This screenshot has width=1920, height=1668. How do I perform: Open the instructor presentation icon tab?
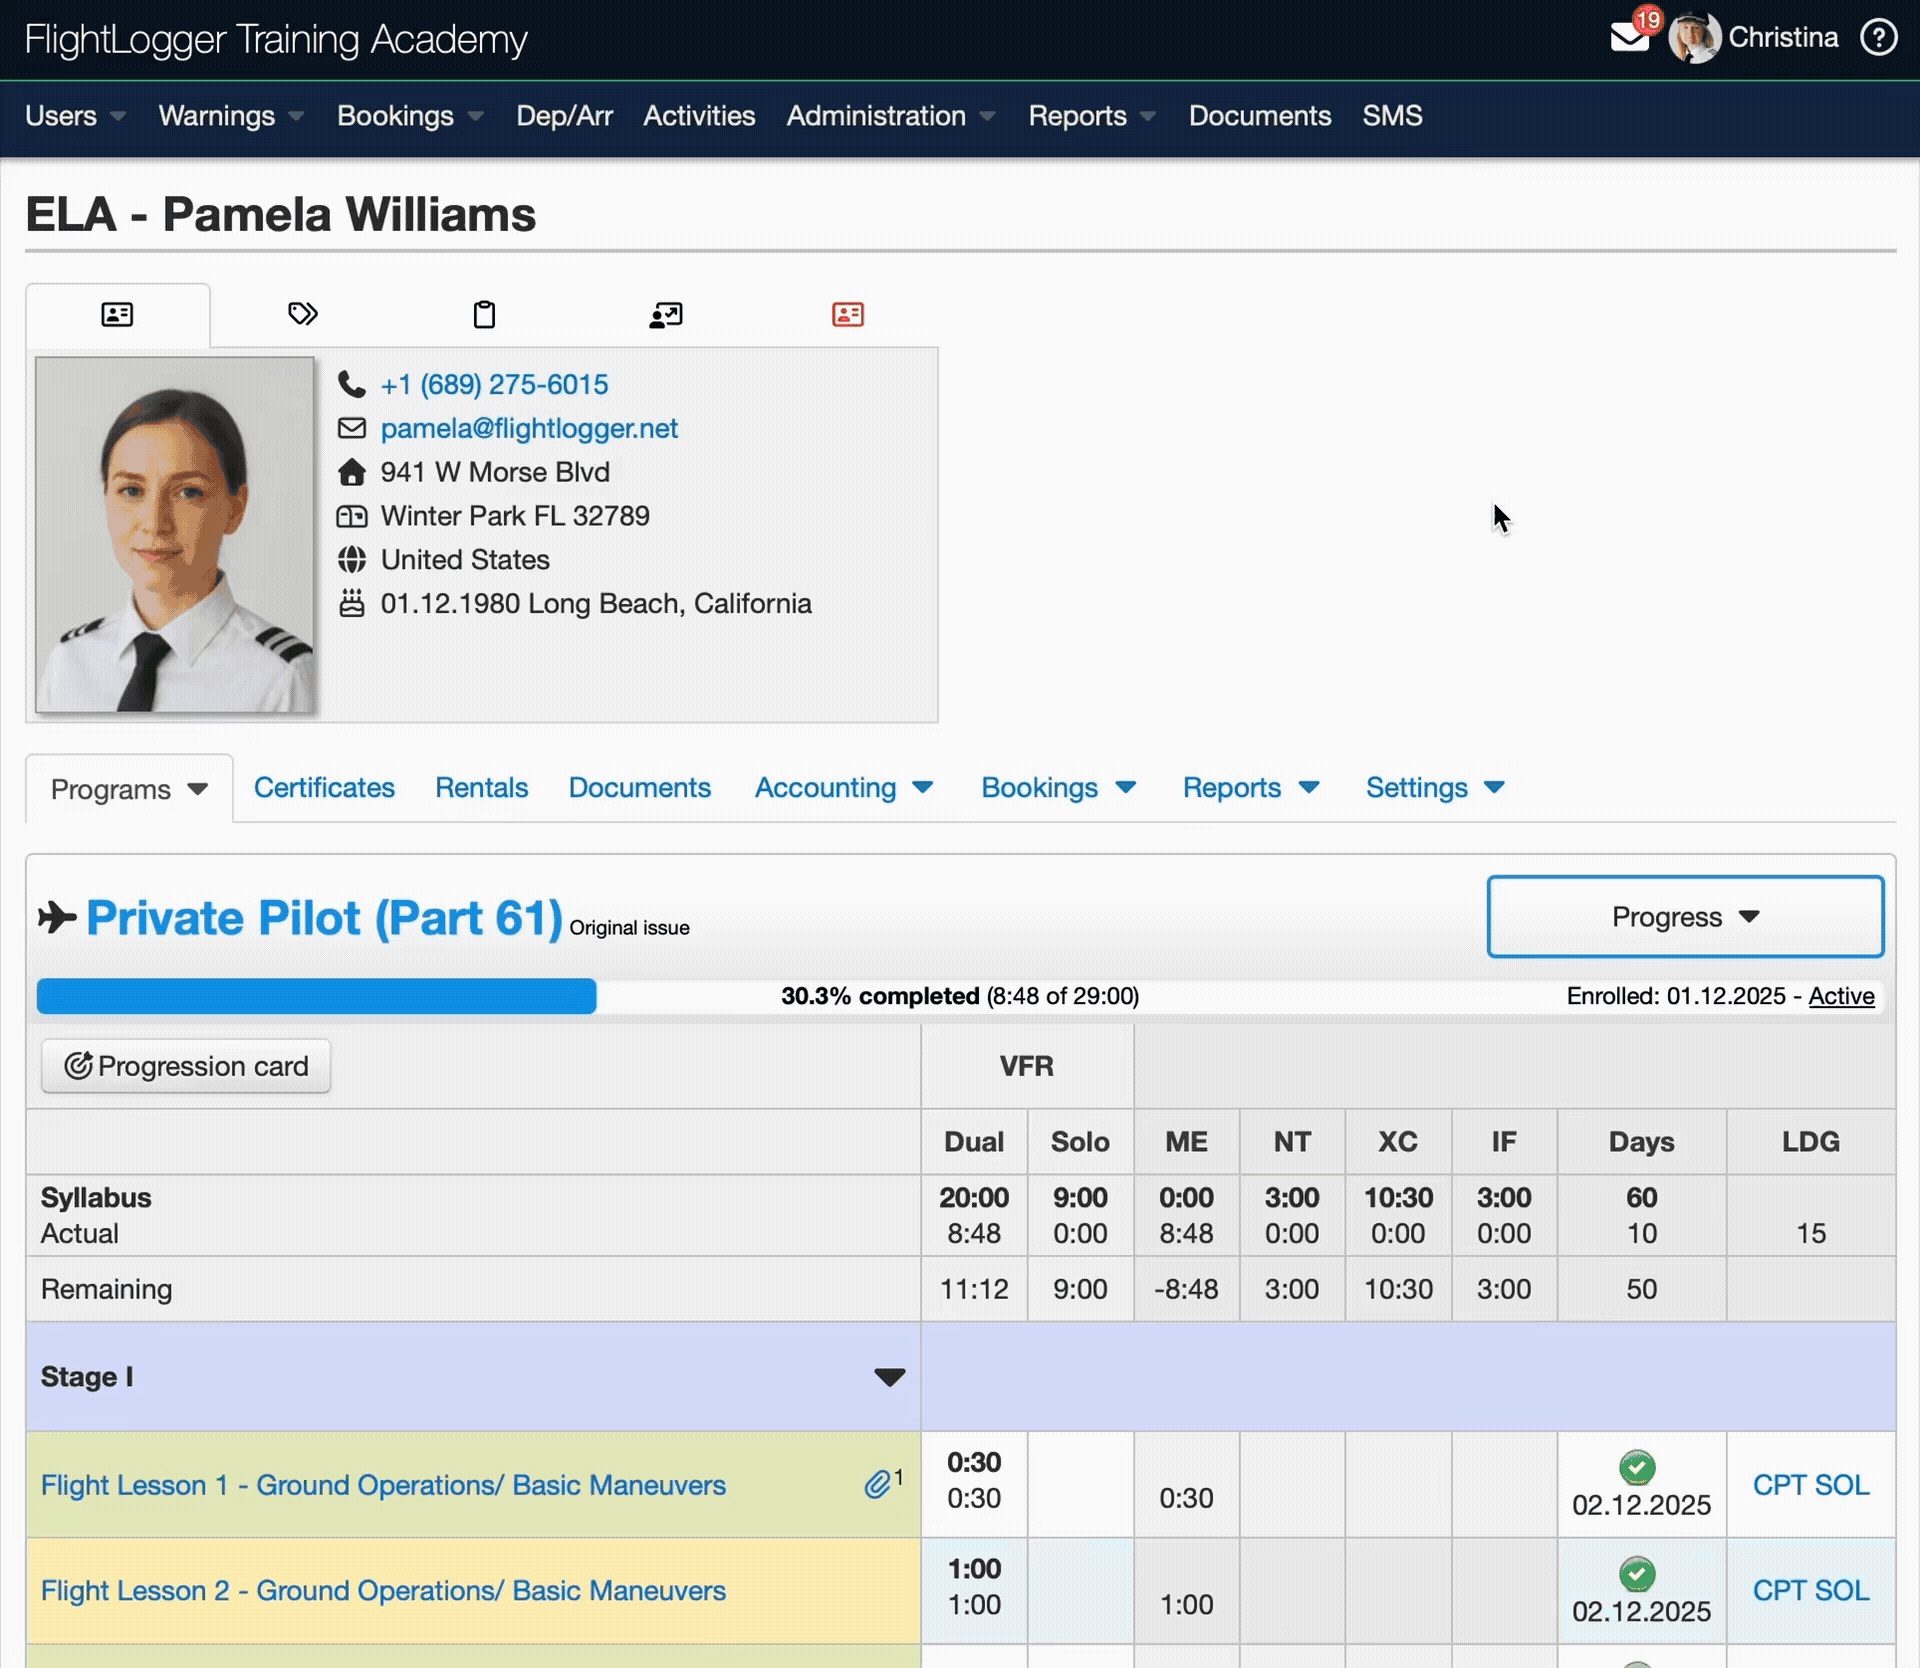click(x=666, y=315)
